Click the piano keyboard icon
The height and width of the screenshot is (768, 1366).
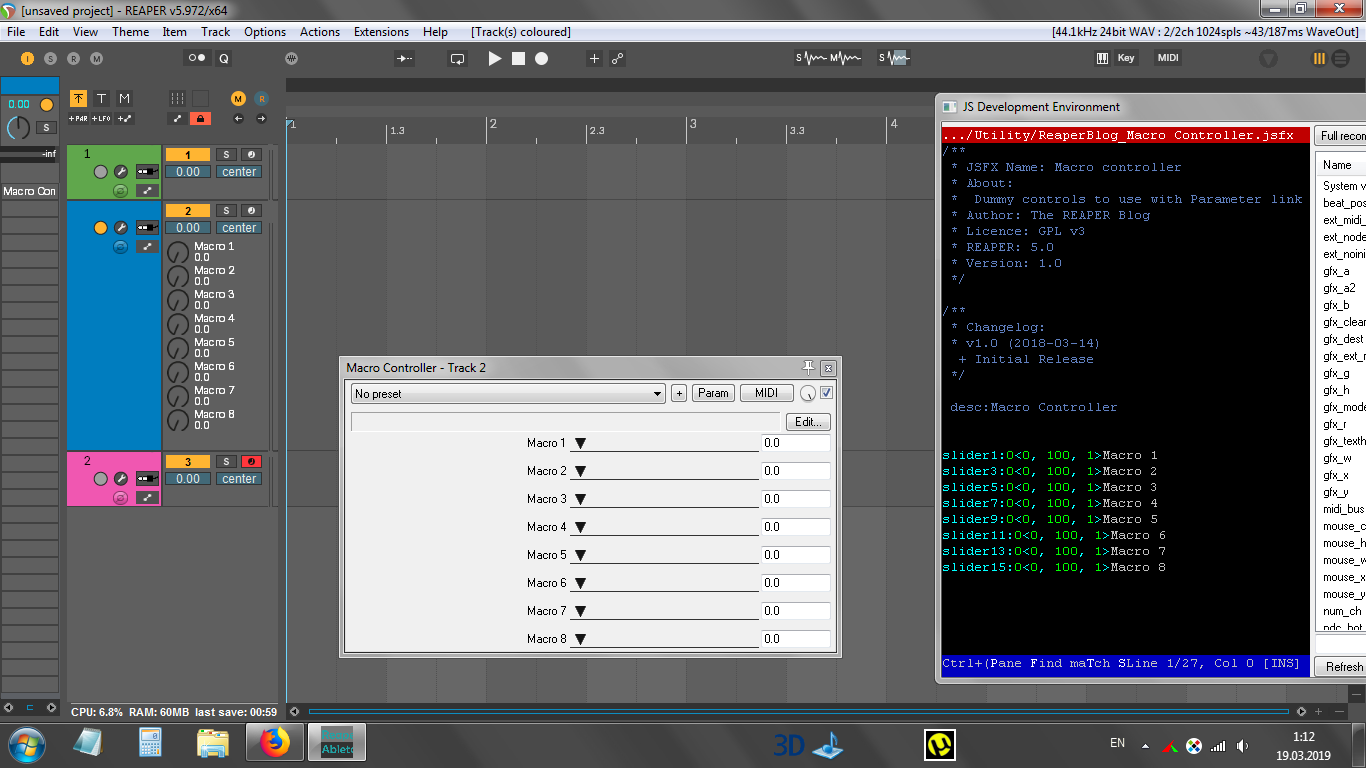coord(1102,58)
